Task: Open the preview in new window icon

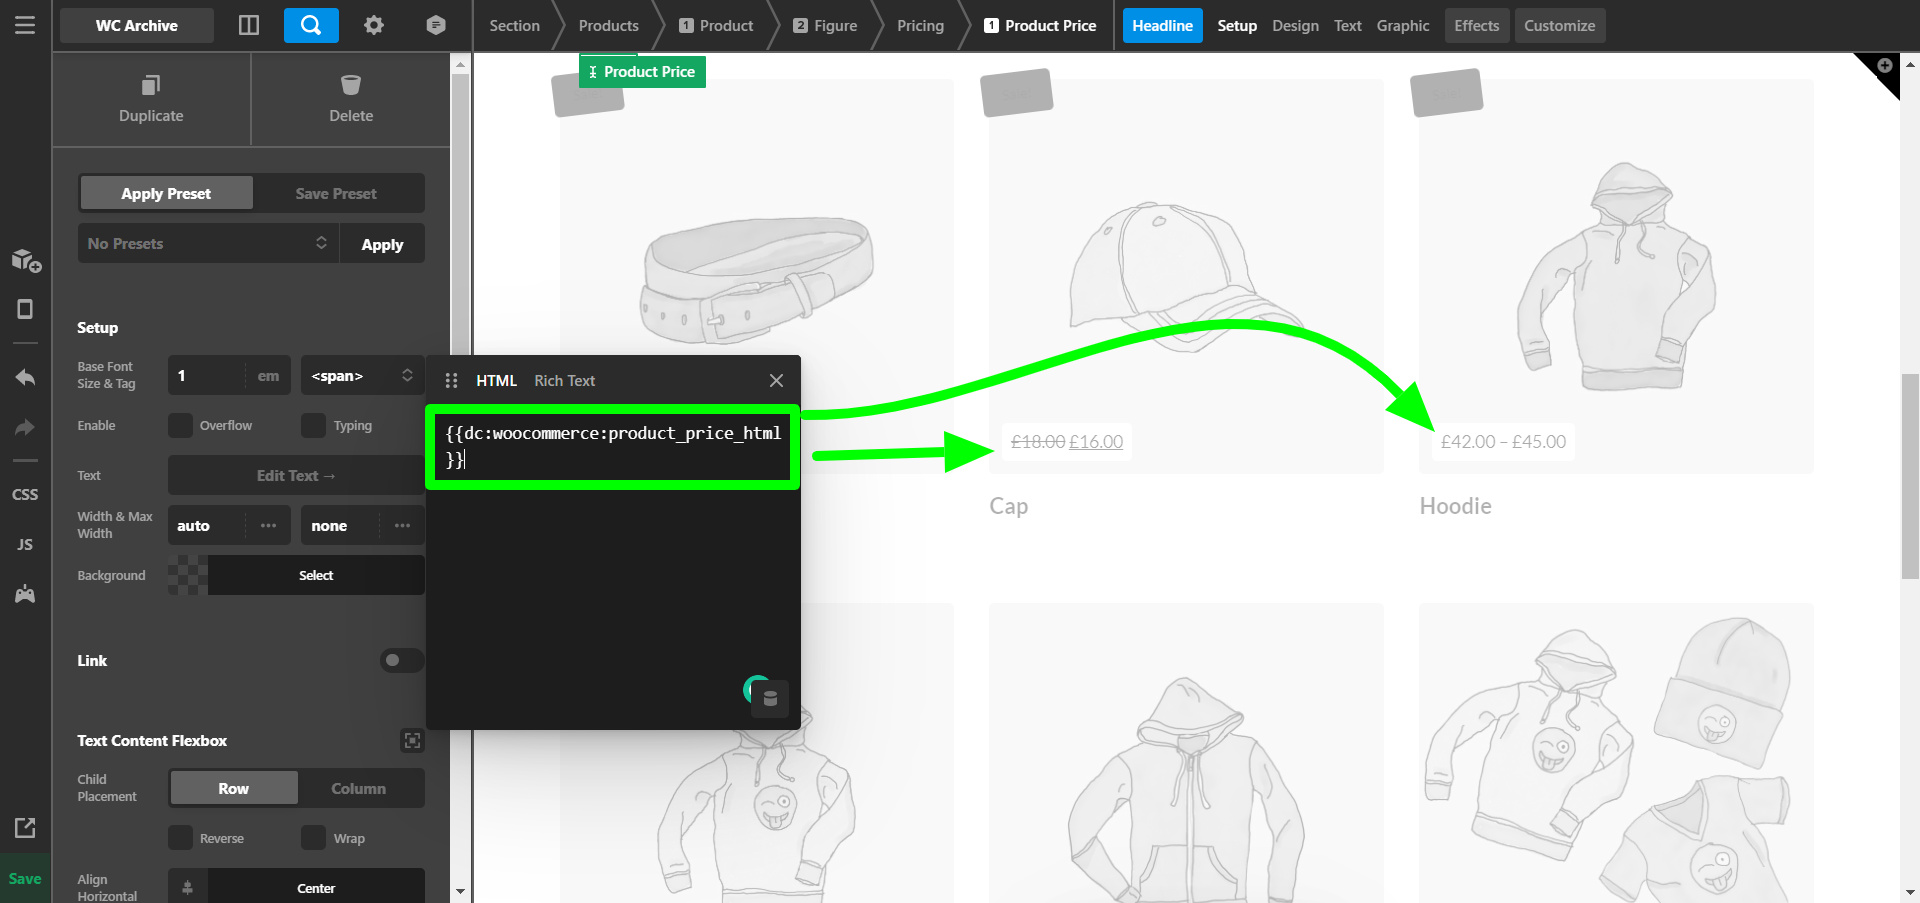Action: point(25,827)
